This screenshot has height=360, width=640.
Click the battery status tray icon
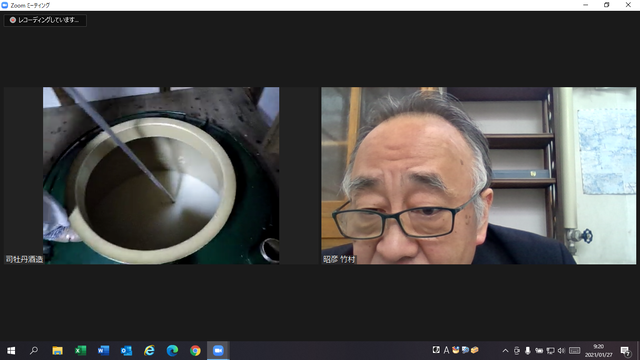tap(539, 351)
